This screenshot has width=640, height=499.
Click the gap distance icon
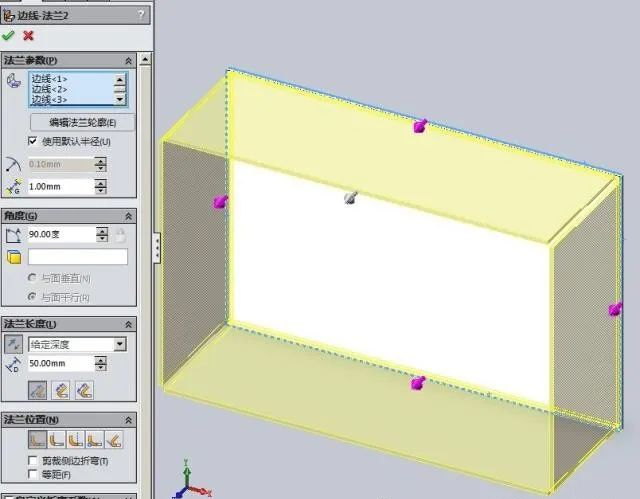tap(13, 187)
